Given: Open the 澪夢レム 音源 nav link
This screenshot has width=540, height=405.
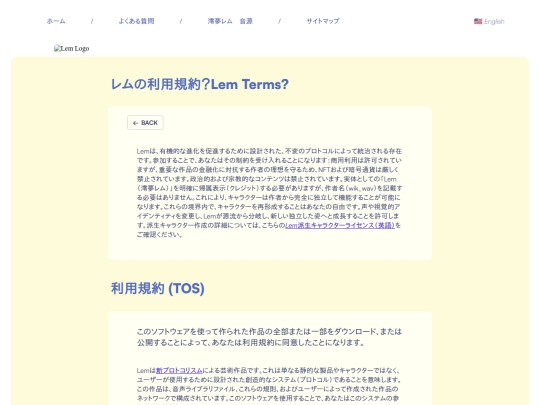Looking at the screenshot, I should point(230,21).
